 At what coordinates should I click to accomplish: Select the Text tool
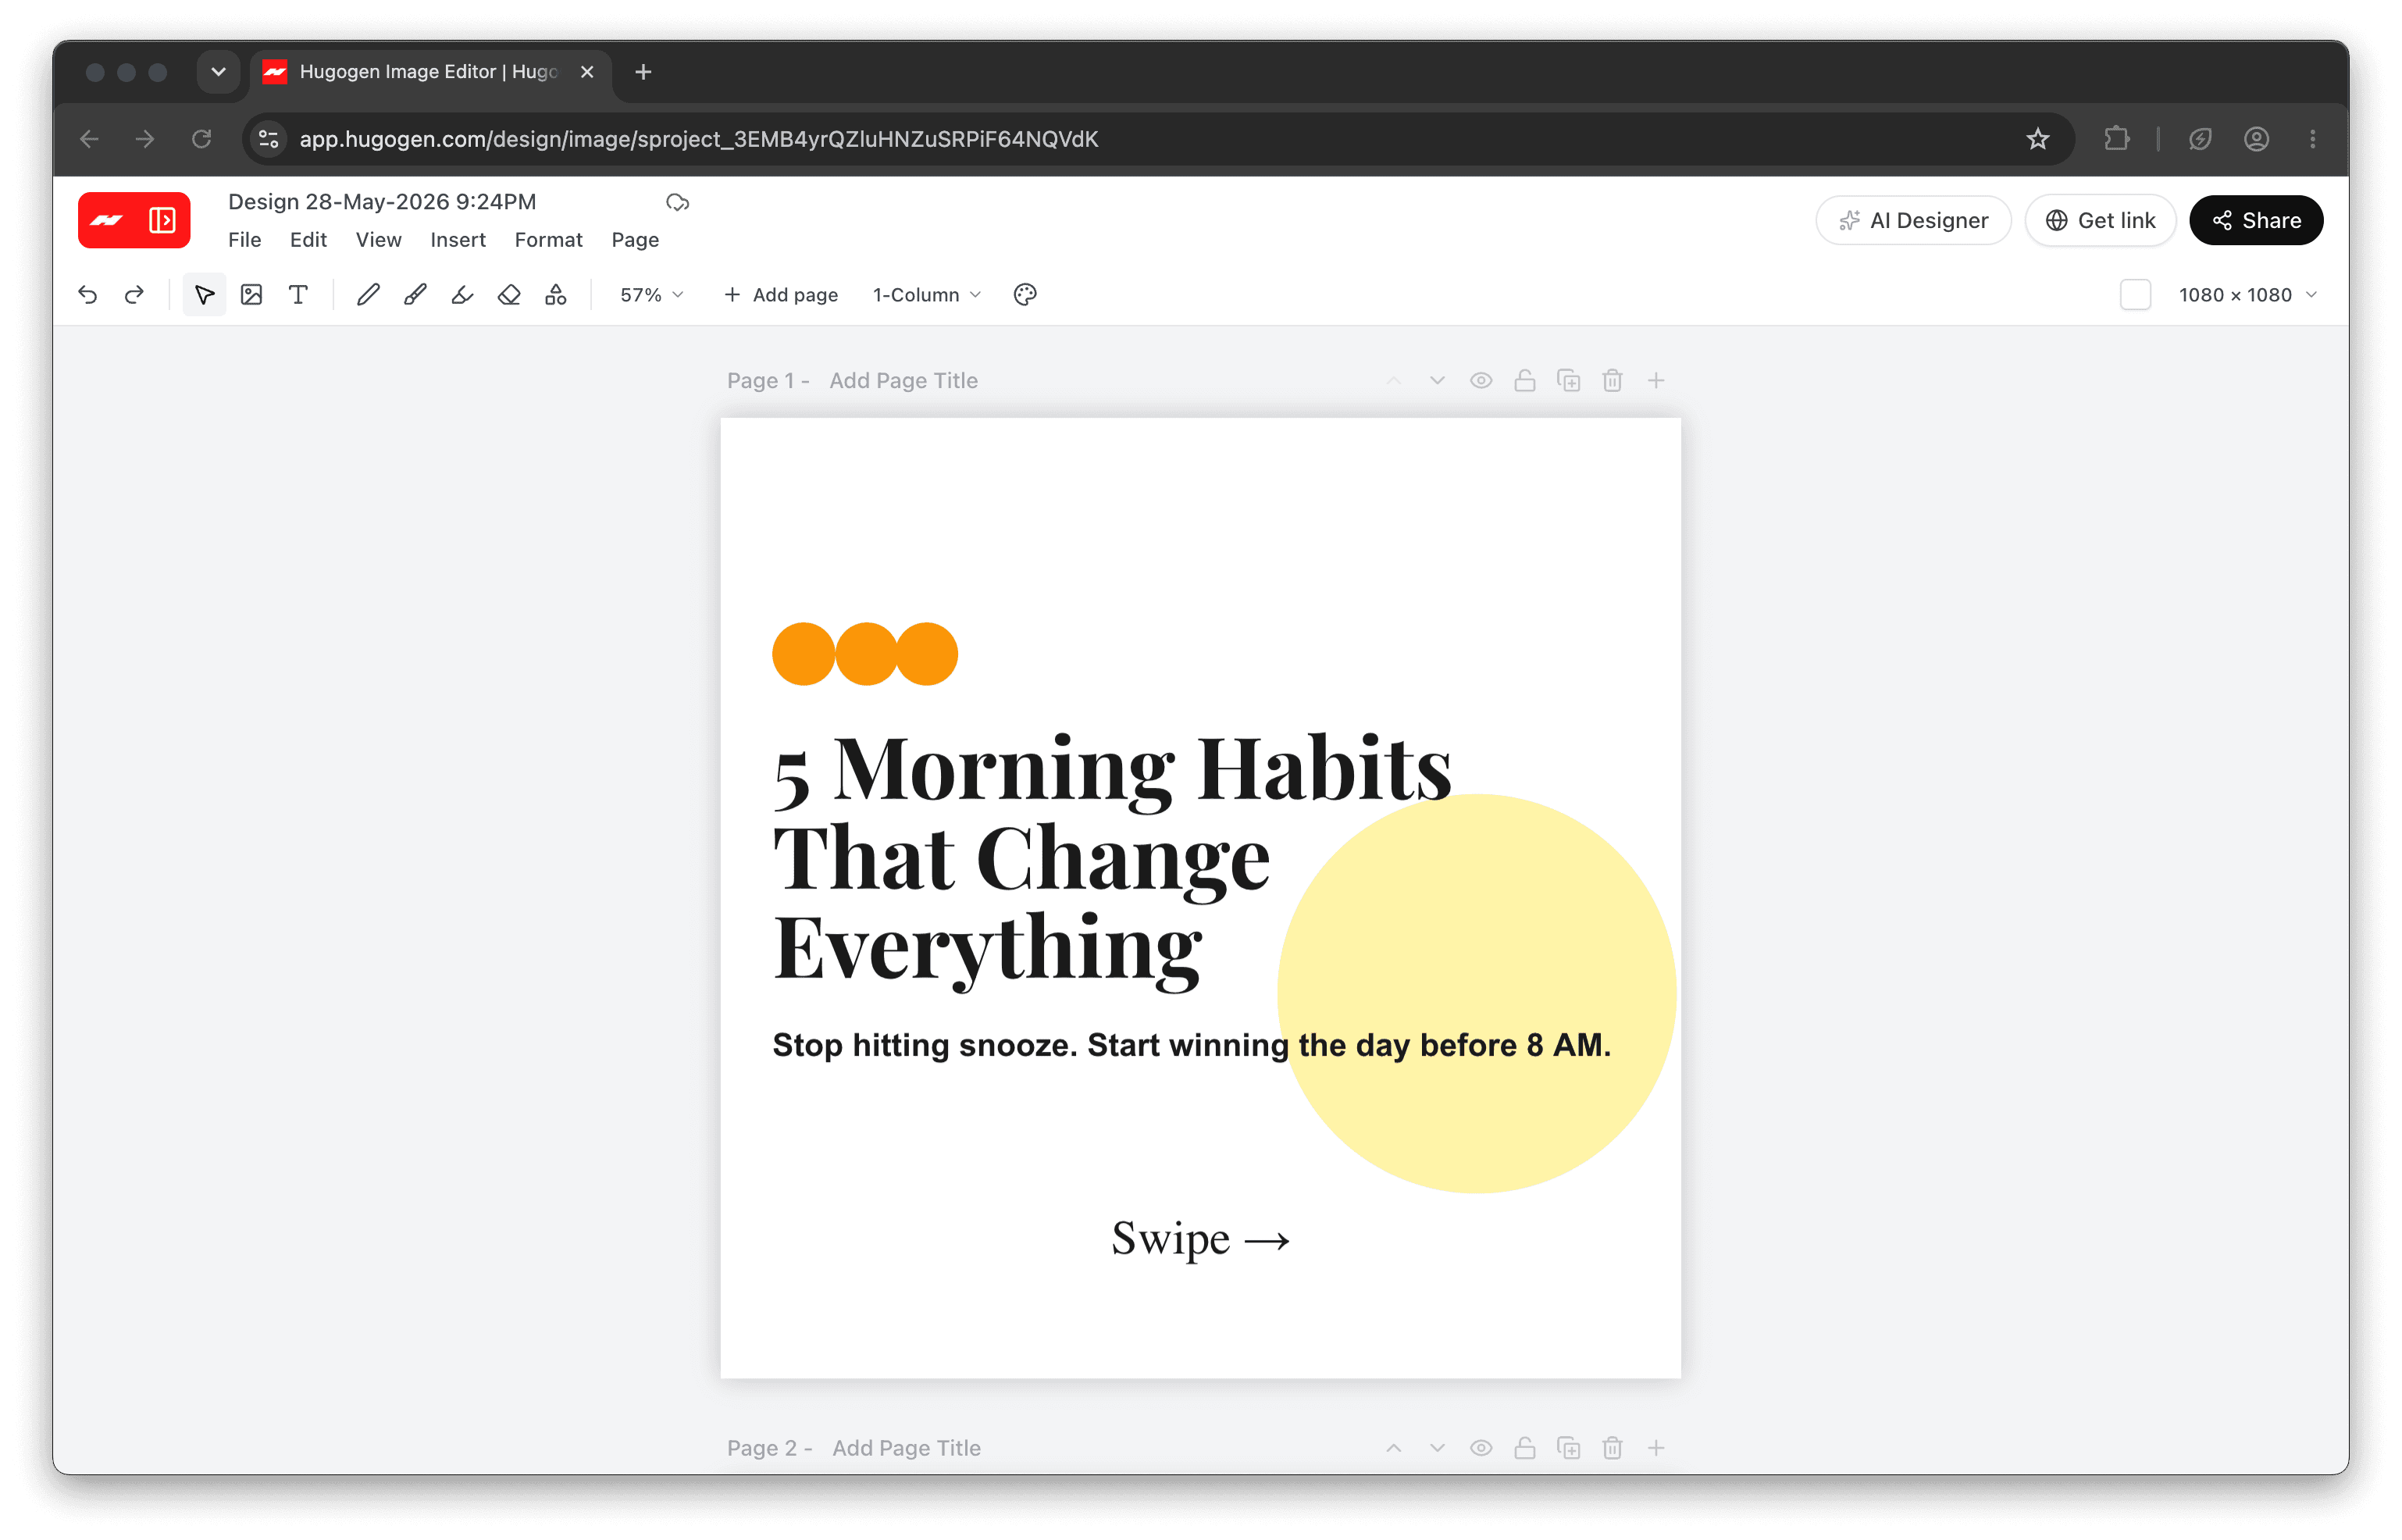tap(298, 295)
